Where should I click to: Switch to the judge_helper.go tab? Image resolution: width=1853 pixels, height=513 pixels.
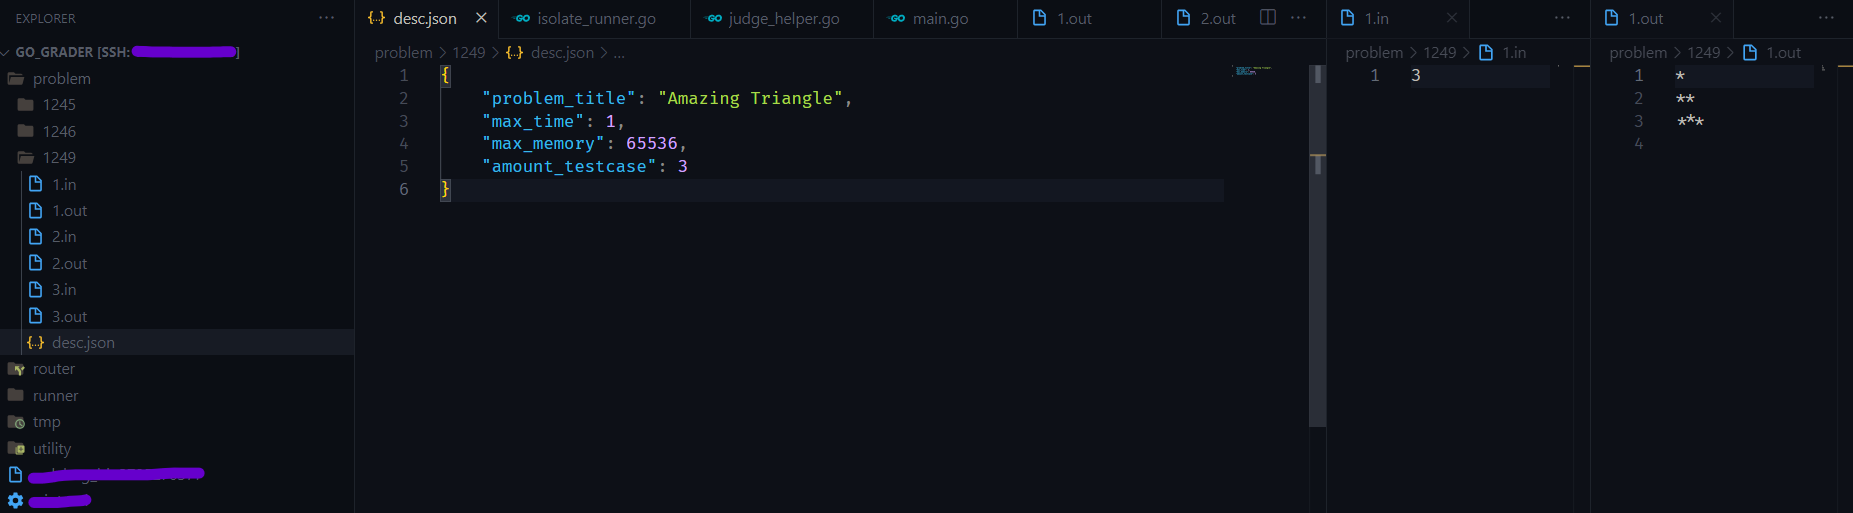click(x=783, y=18)
